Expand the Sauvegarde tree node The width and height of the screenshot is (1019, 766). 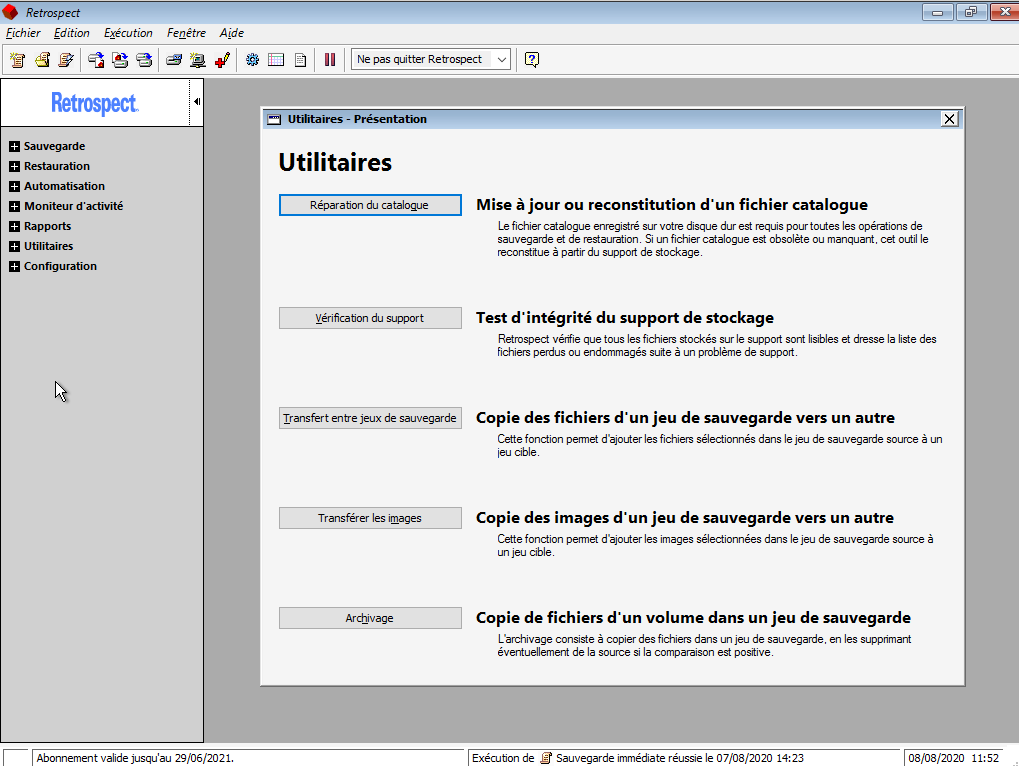[14, 147]
